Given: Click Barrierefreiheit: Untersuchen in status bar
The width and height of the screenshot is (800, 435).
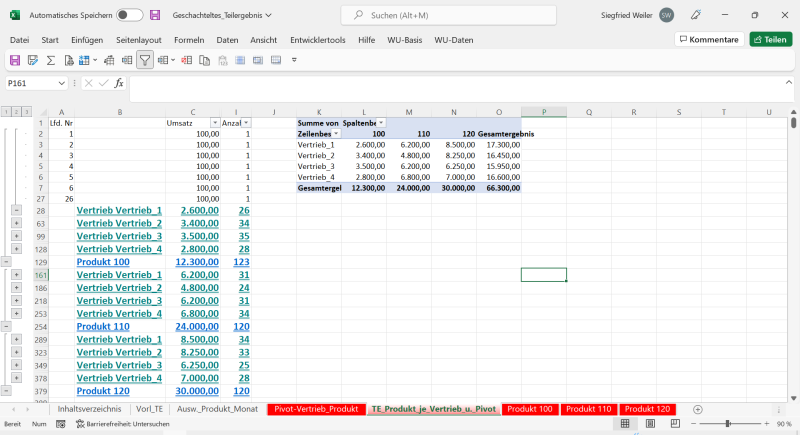Looking at the screenshot, I should click(122, 424).
